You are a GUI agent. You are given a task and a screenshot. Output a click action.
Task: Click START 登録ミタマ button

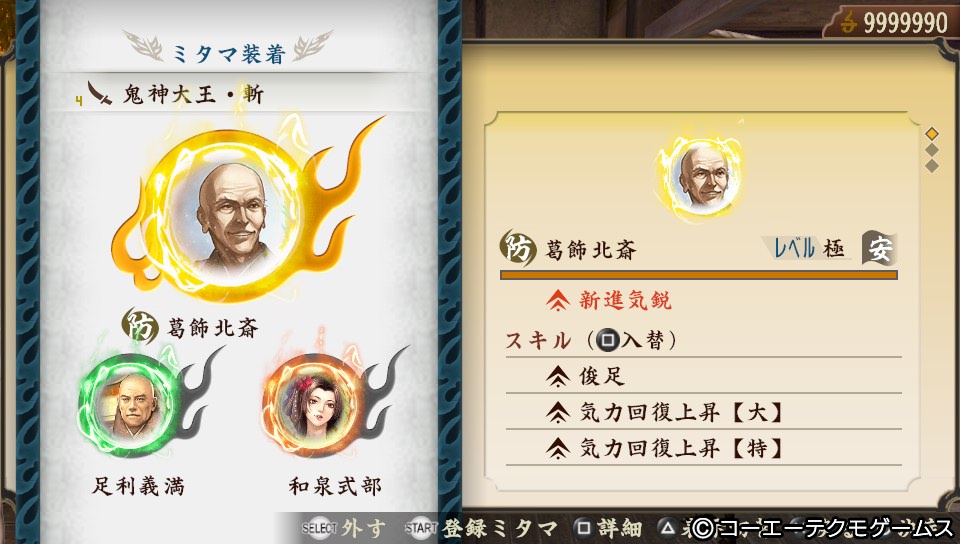tap(481, 528)
